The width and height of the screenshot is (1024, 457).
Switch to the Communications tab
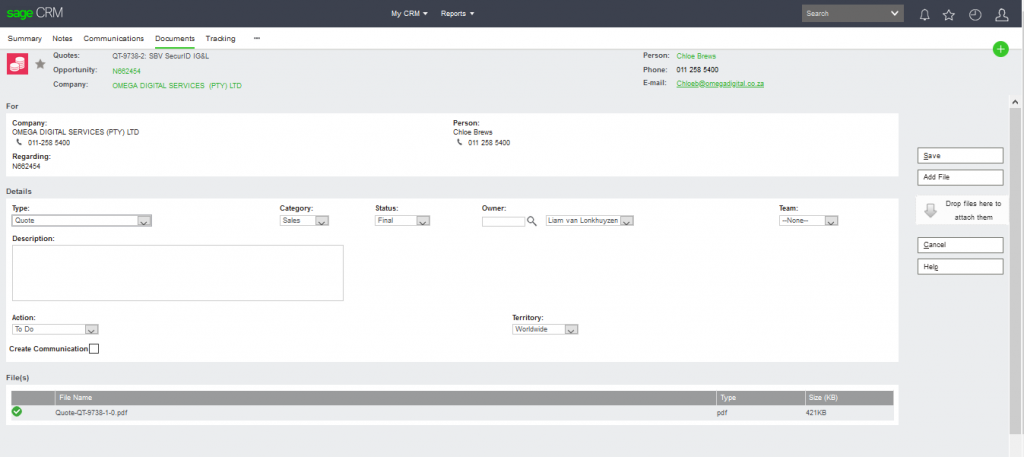(113, 38)
